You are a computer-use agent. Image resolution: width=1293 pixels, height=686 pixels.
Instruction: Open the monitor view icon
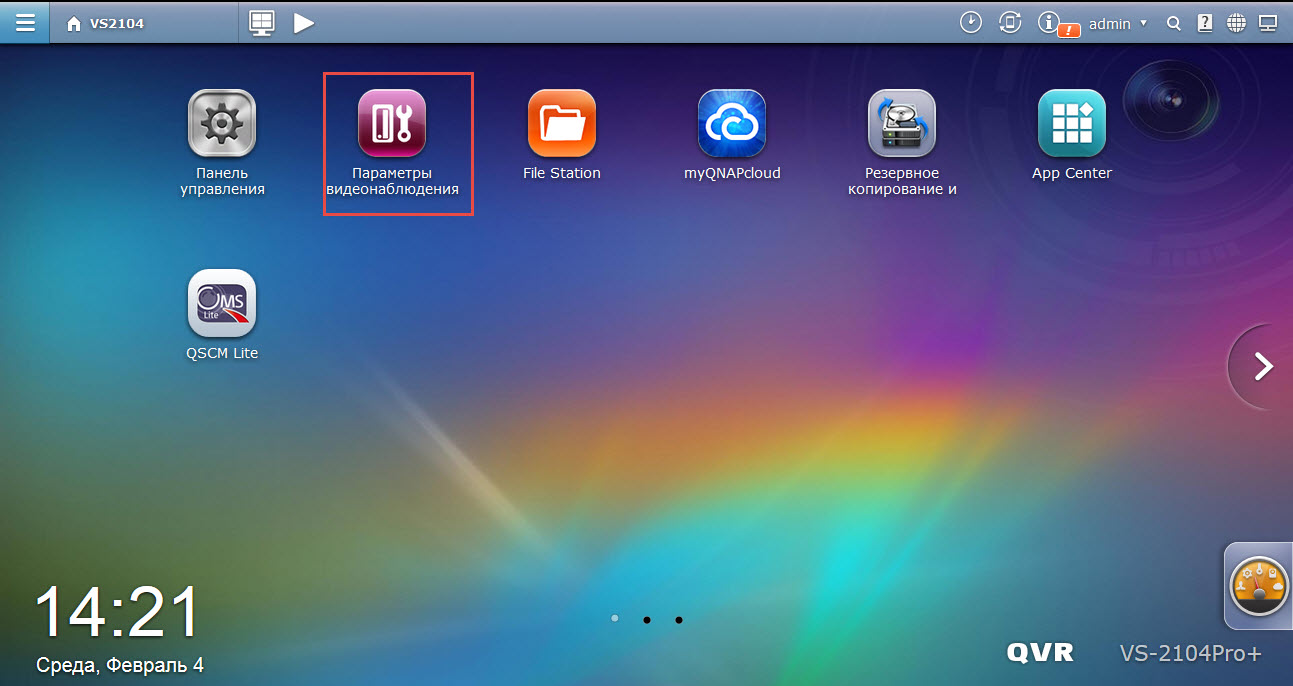[261, 23]
